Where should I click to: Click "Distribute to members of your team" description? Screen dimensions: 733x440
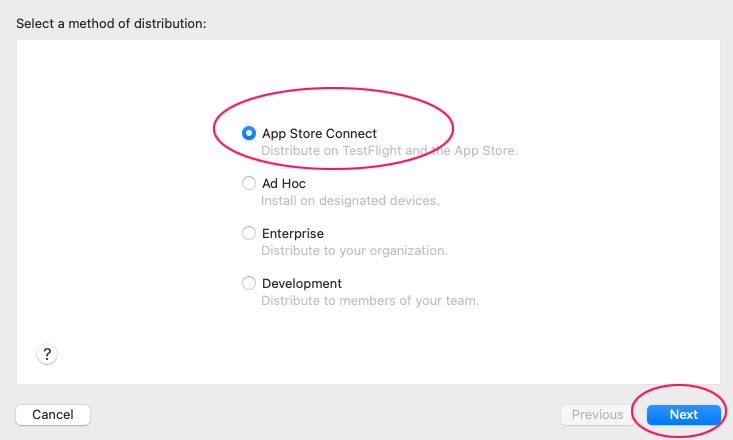pyautogui.click(x=370, y=301)
